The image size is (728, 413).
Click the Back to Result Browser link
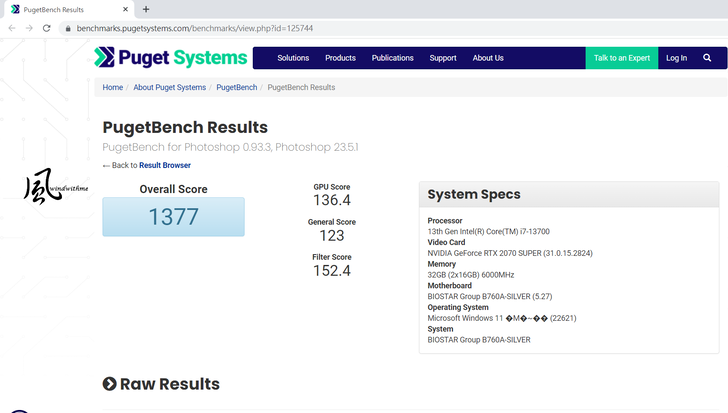(x=164, y=165)
